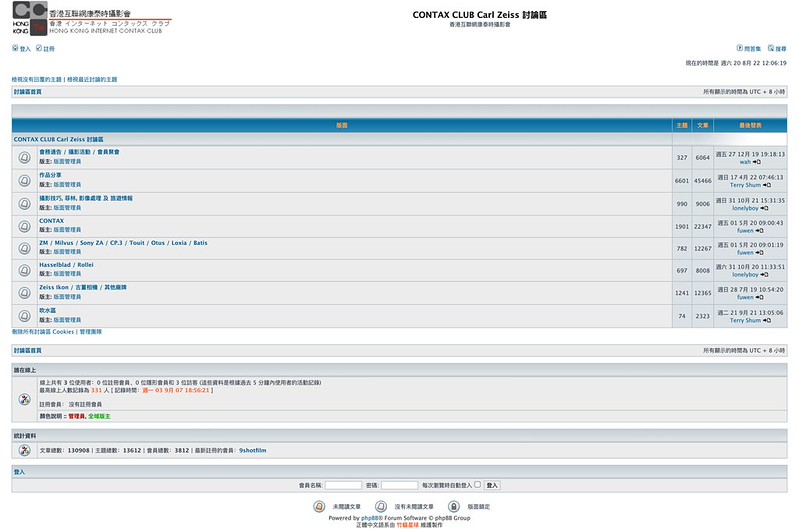Click the global moderator legend link

[99, 416]
